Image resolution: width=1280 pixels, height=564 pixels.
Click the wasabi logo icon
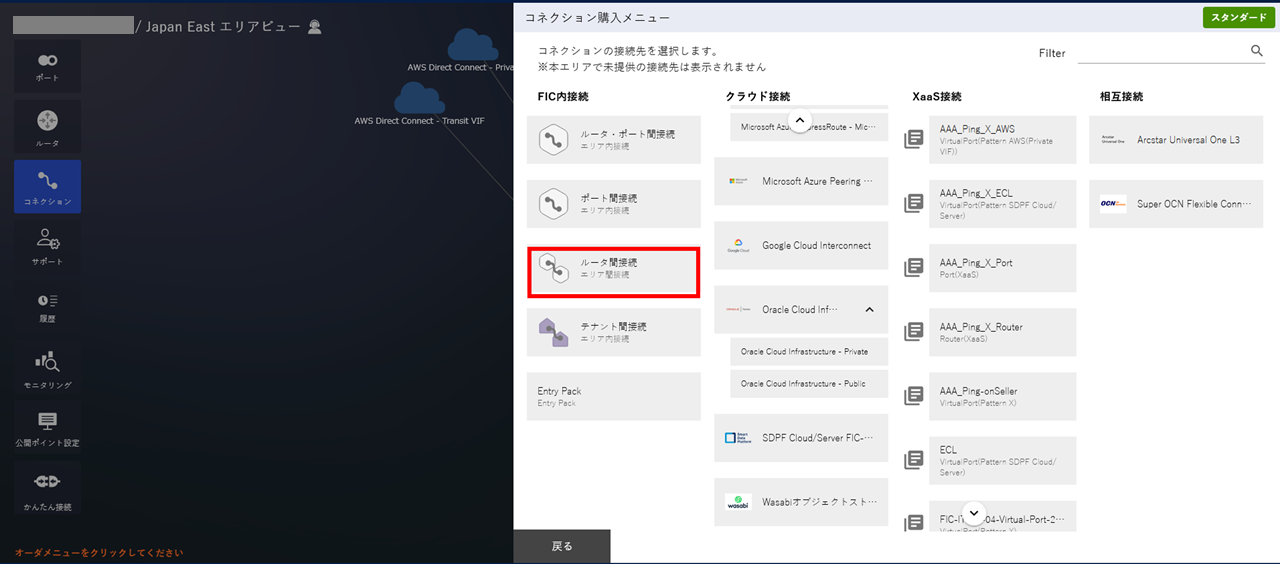pos(739,502)
